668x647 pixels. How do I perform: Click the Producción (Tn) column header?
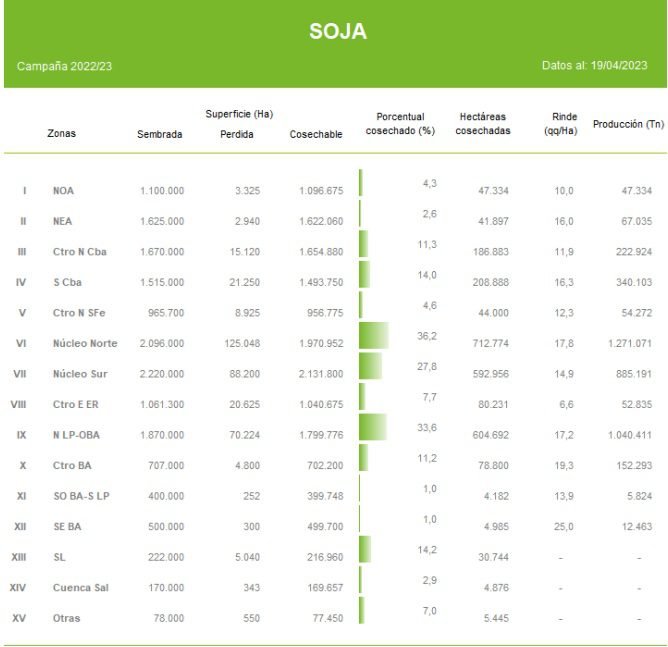coord(628,125)
